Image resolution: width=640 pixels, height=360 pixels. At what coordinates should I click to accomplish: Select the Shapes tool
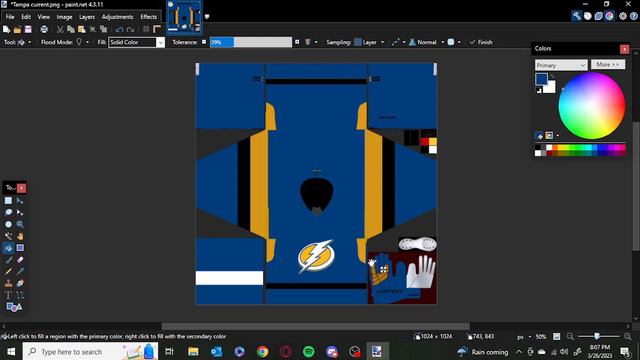pyautogui.click(x=14, y=307)
